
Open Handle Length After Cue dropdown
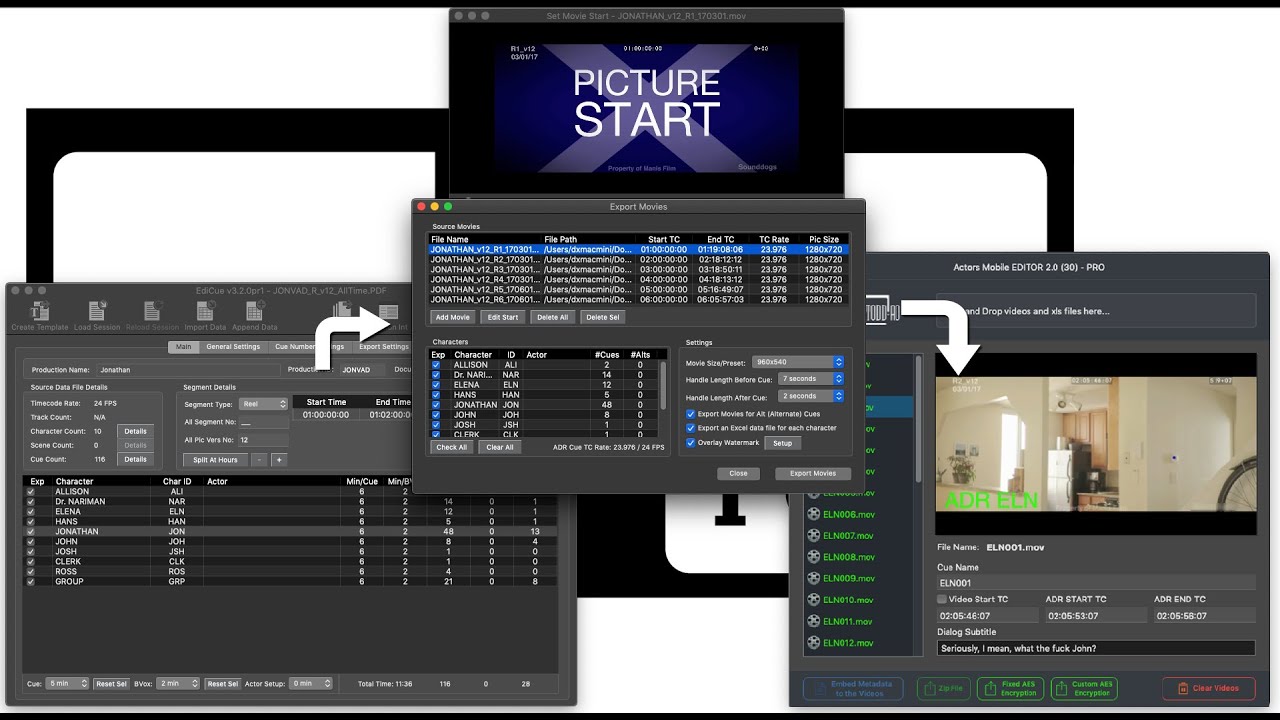coord(811,396)
